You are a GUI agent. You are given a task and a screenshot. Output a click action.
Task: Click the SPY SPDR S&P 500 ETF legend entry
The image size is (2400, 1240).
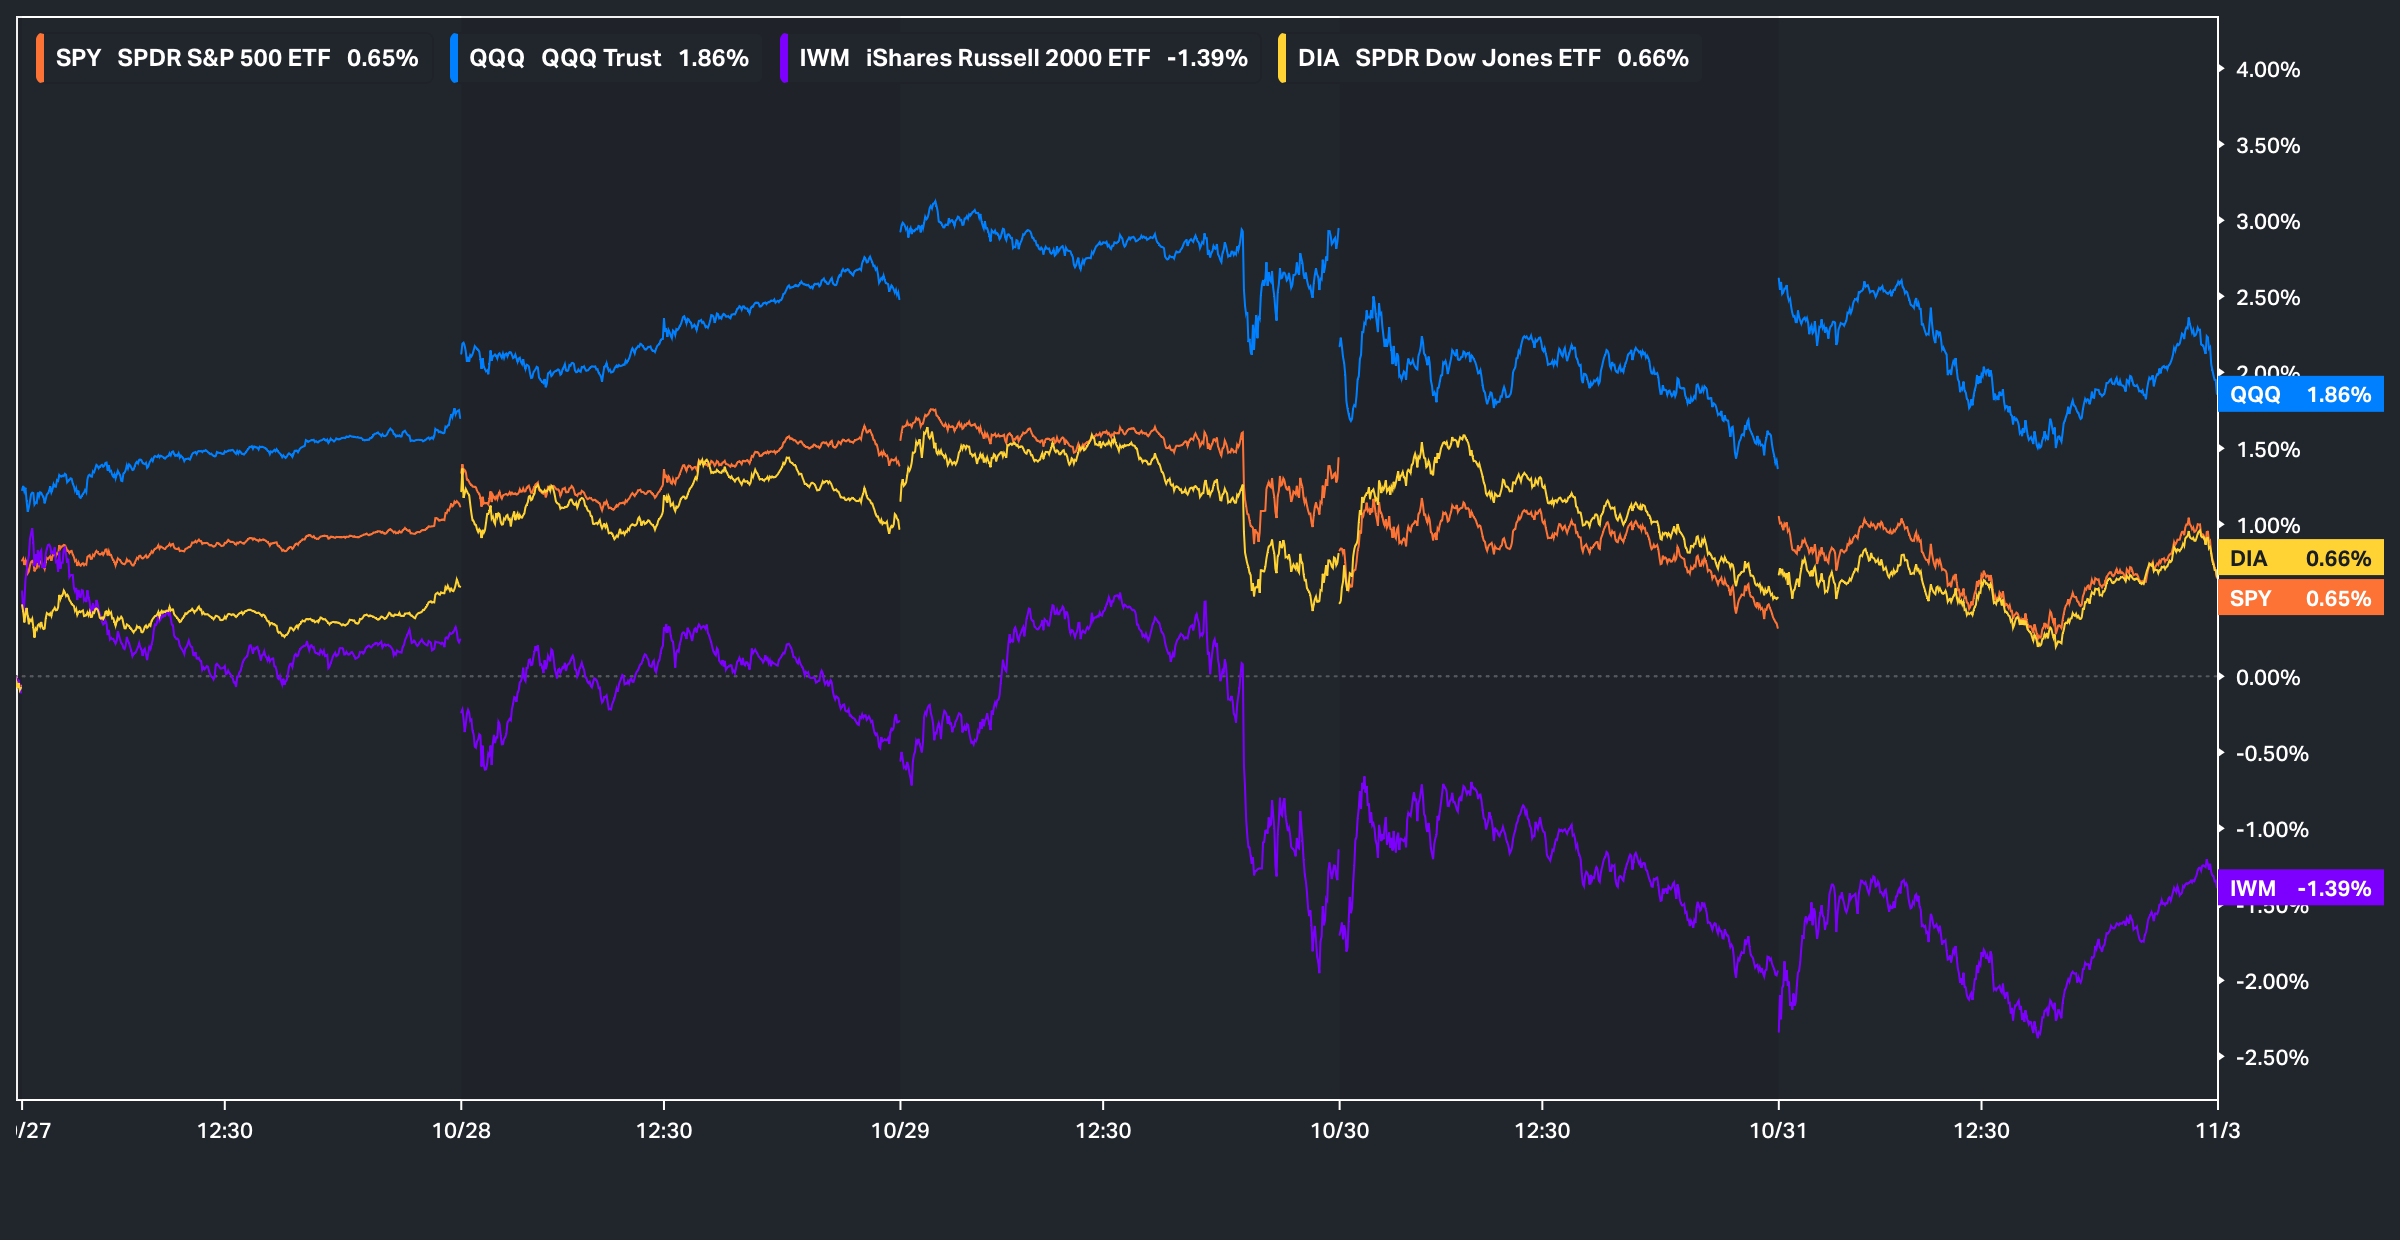236,58
